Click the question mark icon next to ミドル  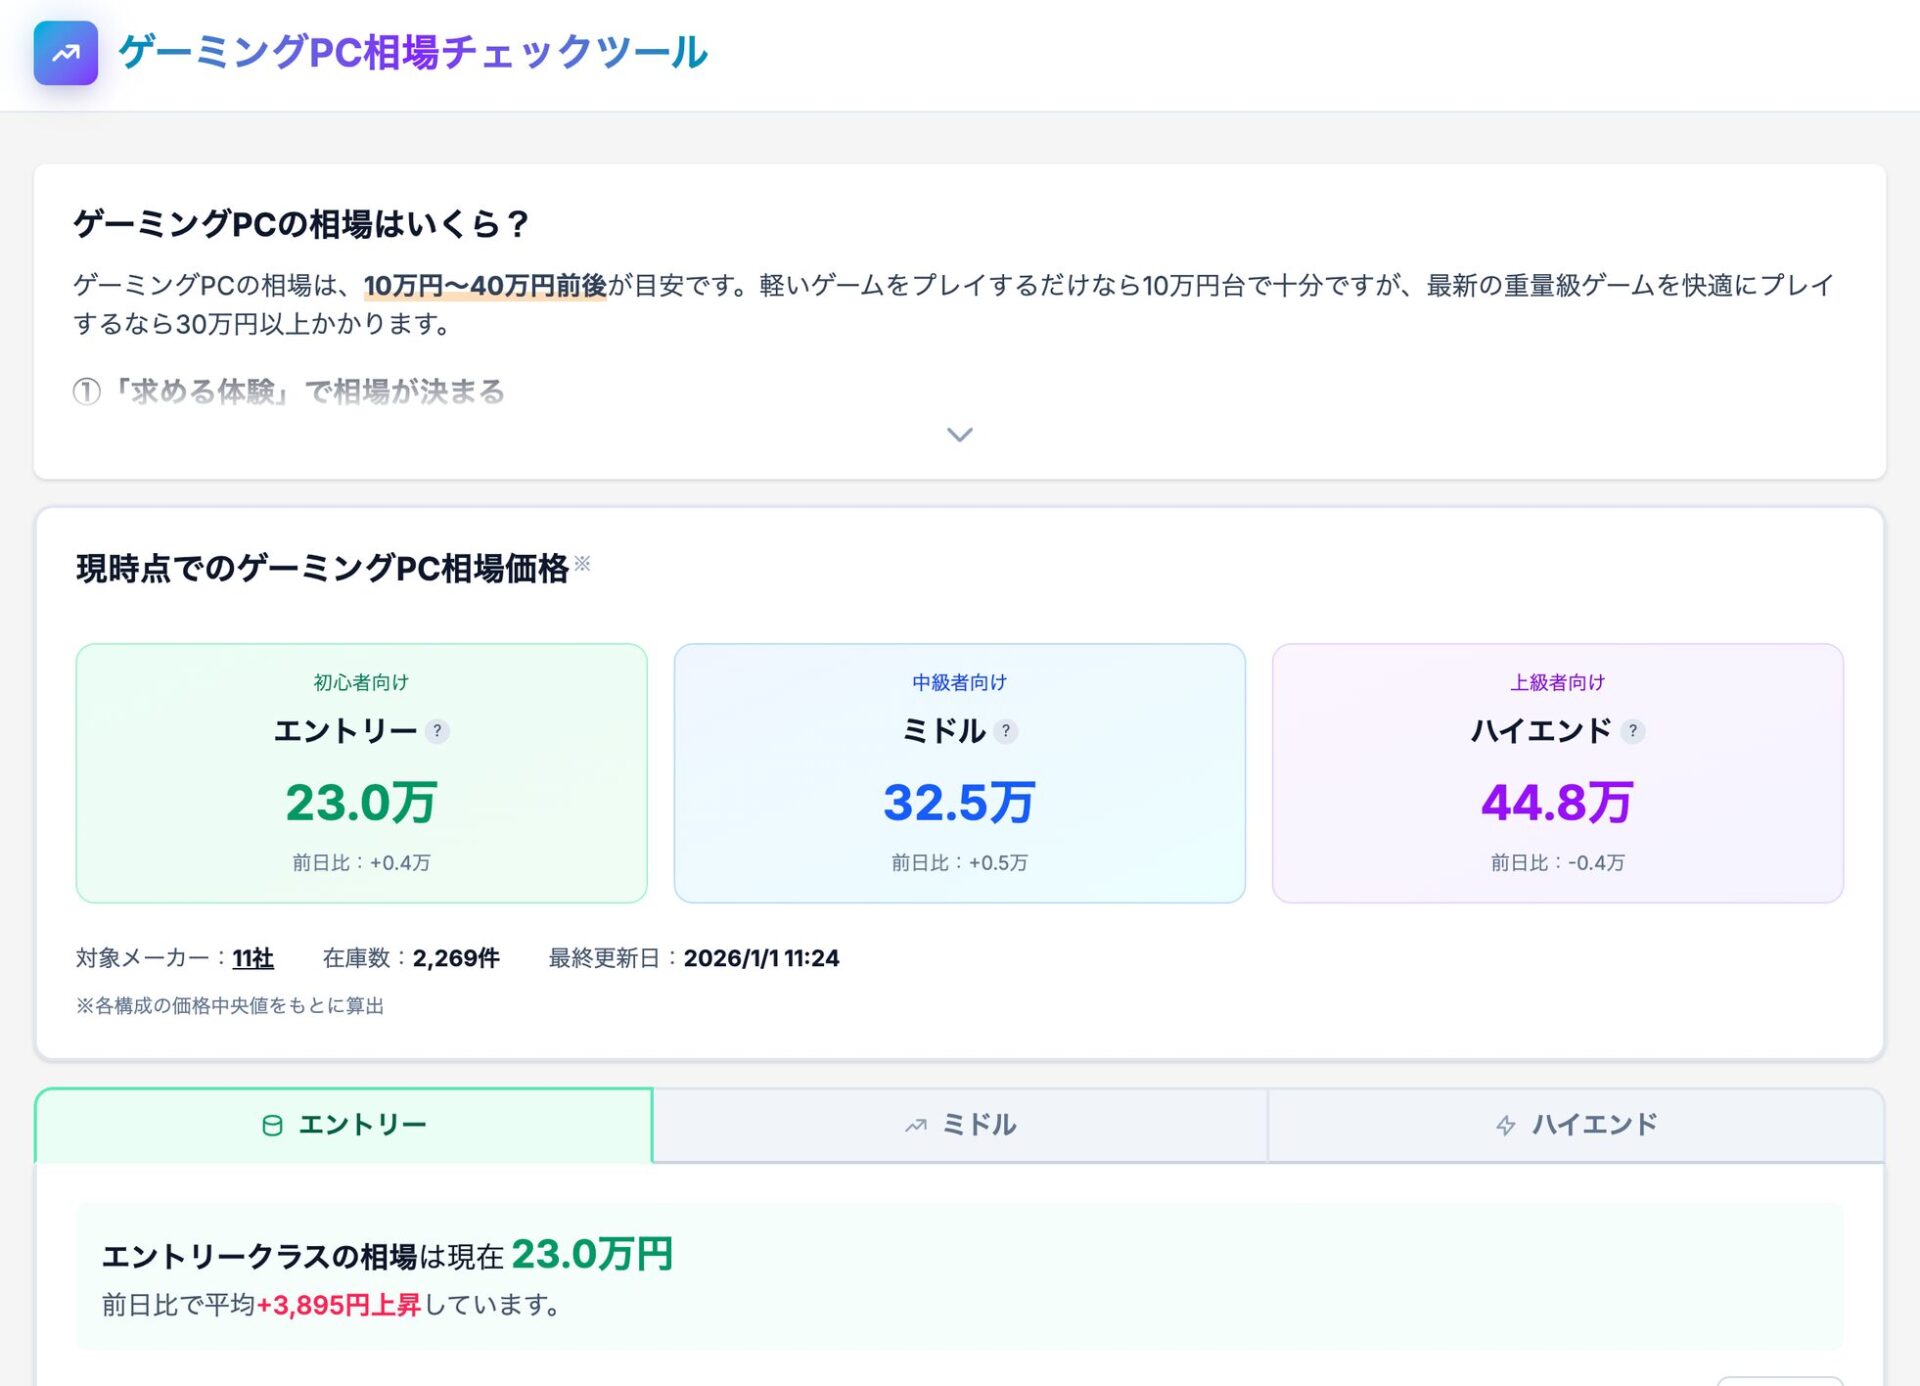tap(1008, 731)
